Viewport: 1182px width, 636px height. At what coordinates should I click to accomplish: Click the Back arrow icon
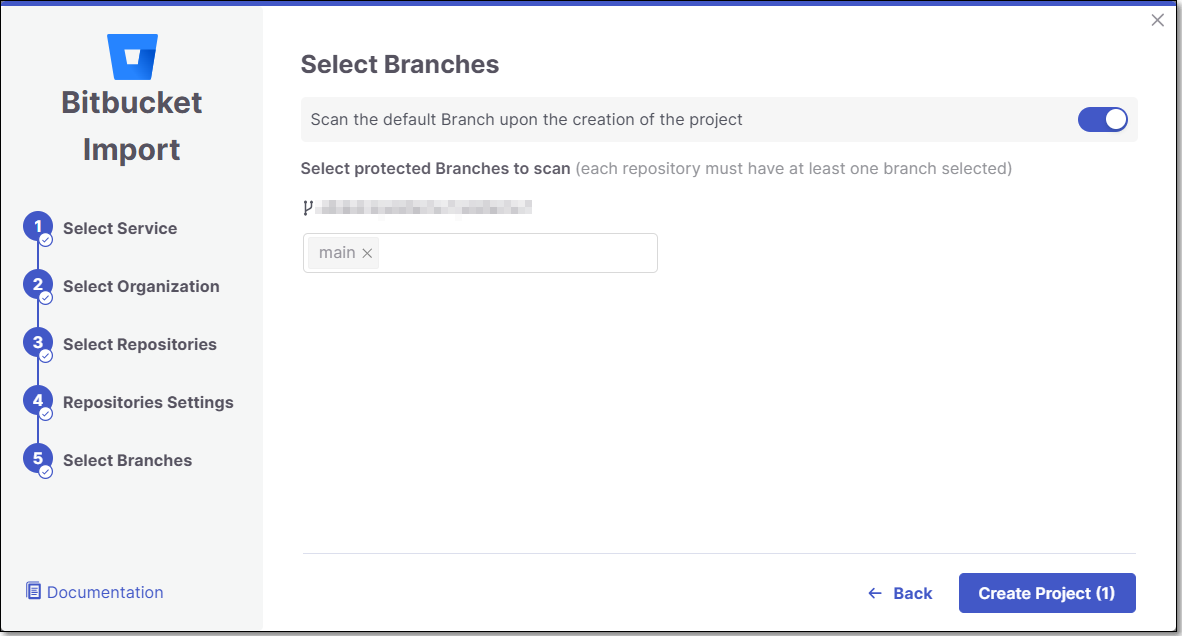point(874,594)
